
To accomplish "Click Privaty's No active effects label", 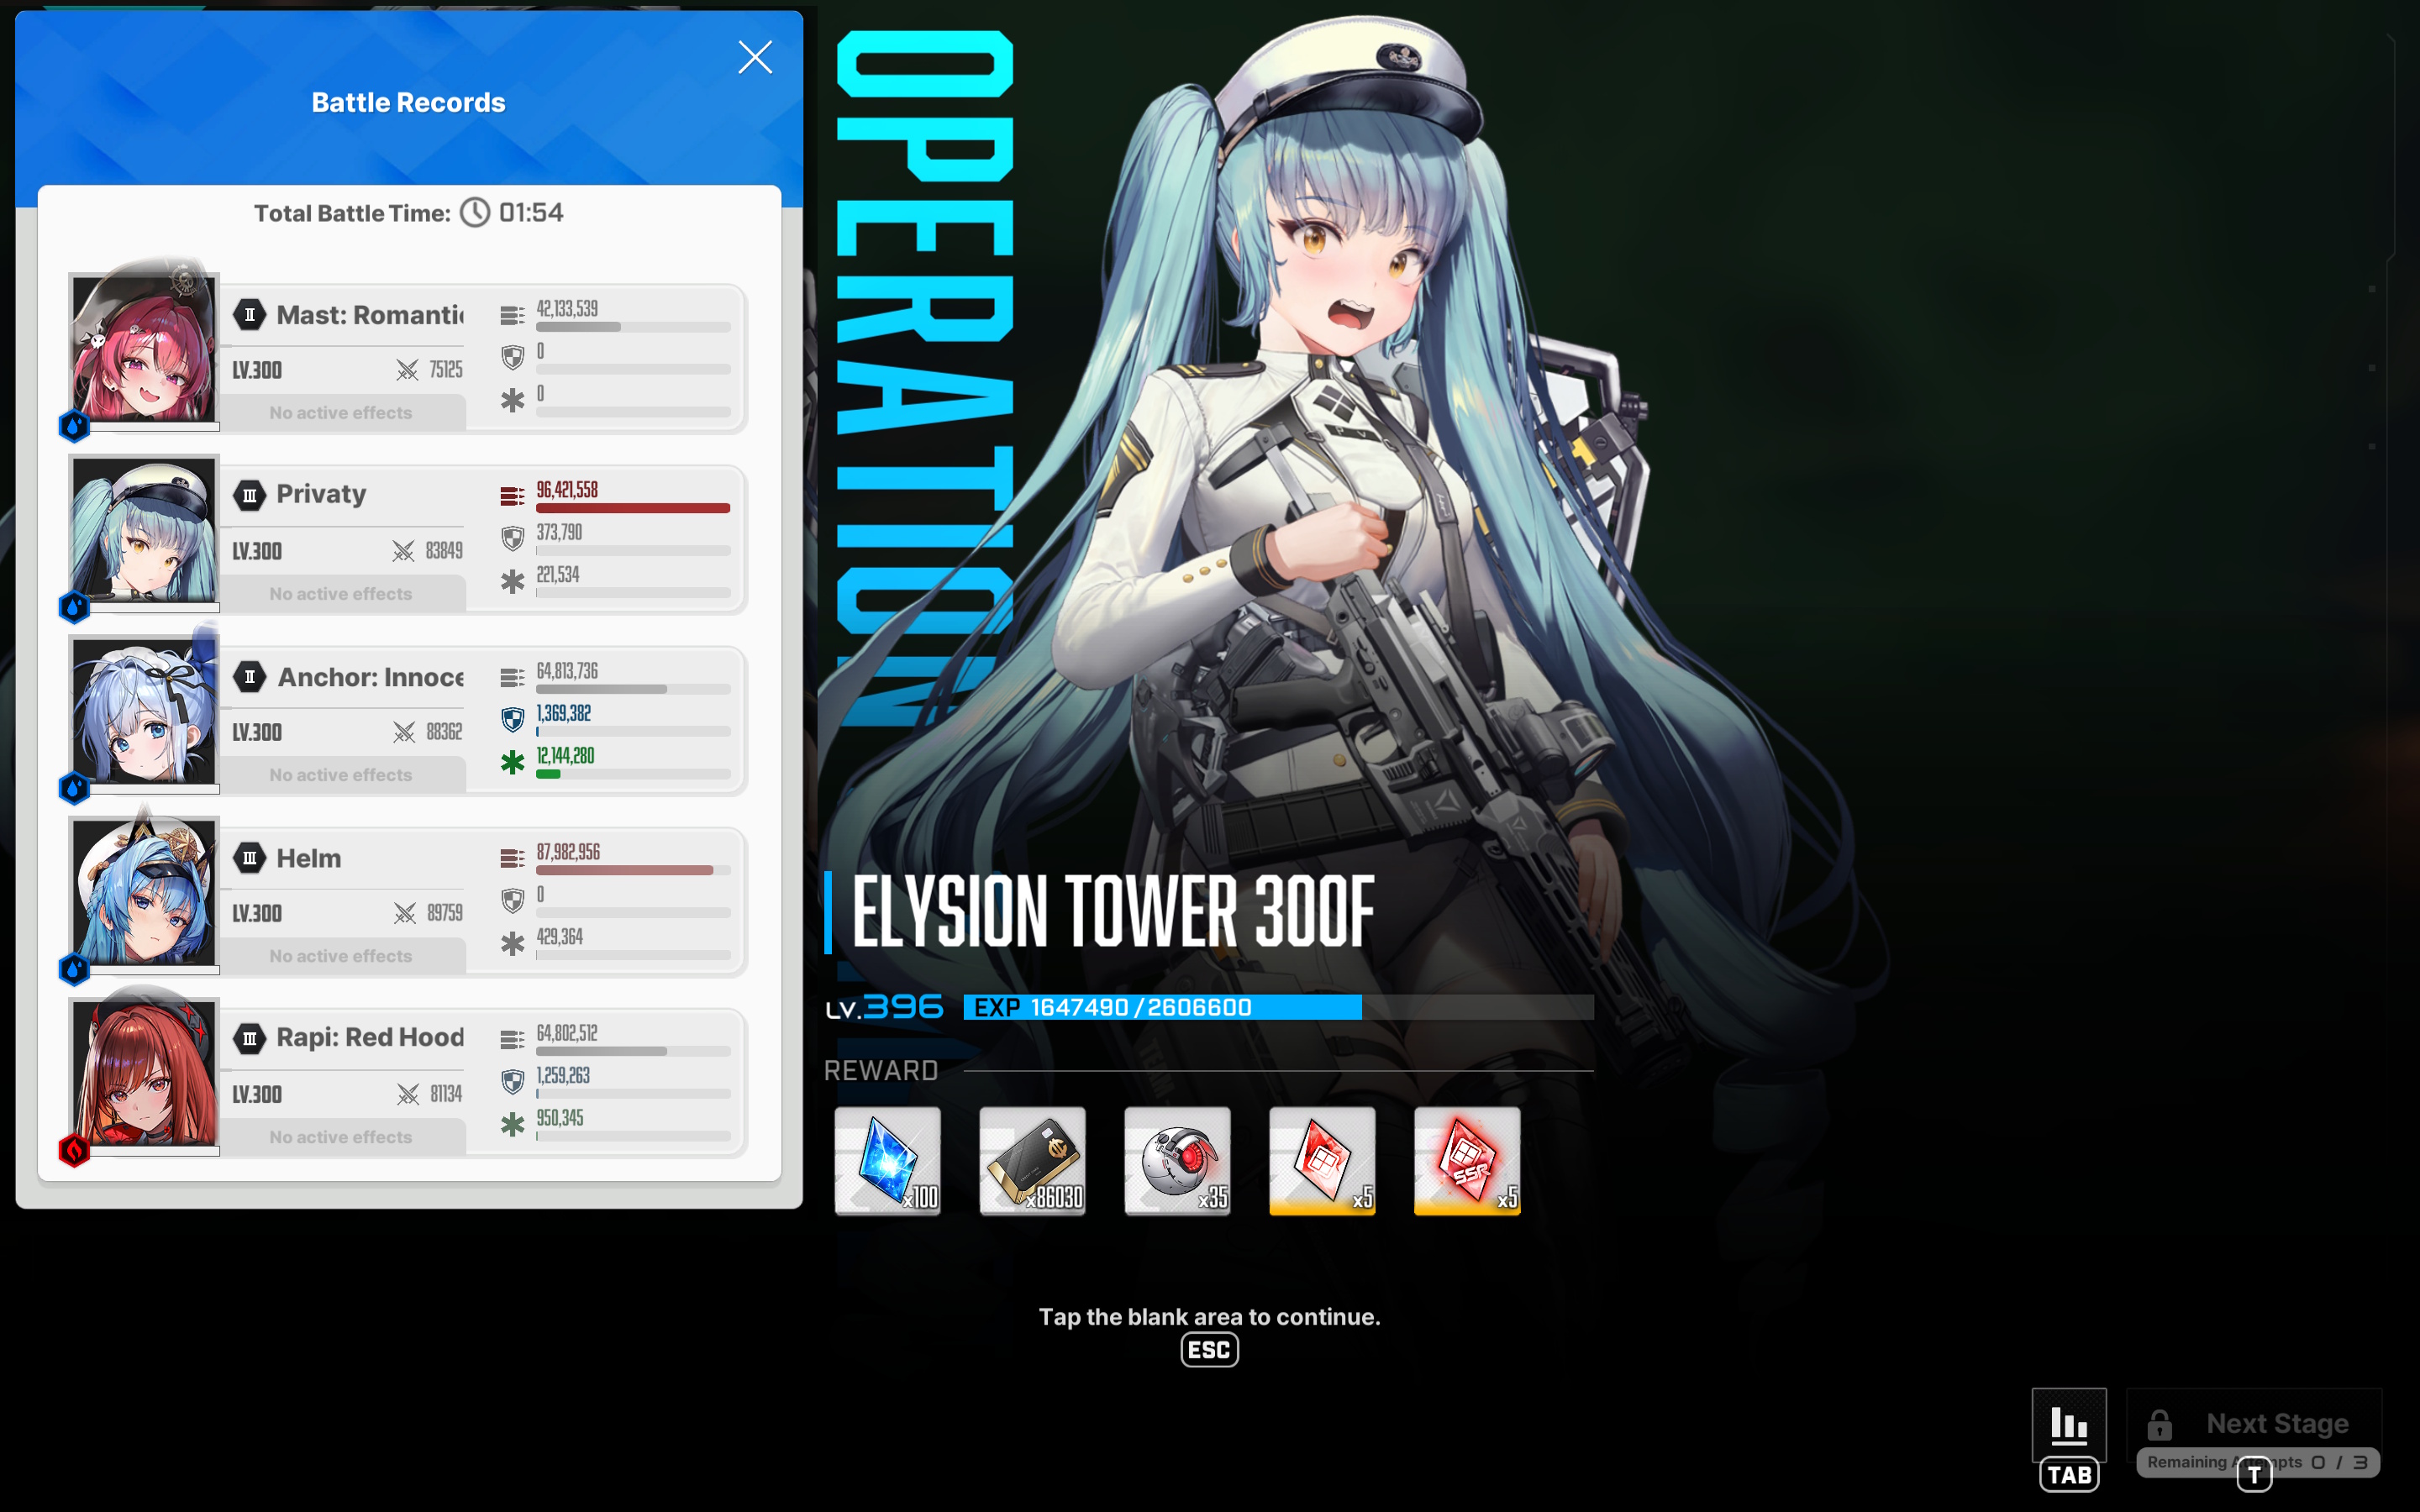I will pyautogui.click(x=341, y=594).
